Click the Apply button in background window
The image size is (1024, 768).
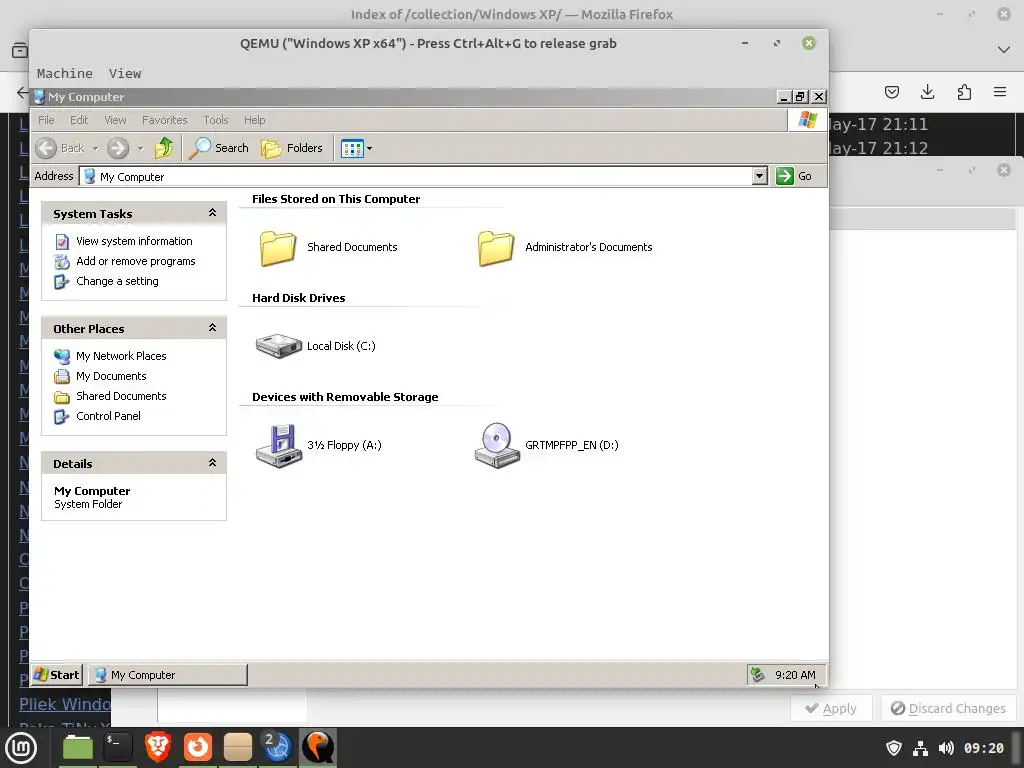click(831, 709)
